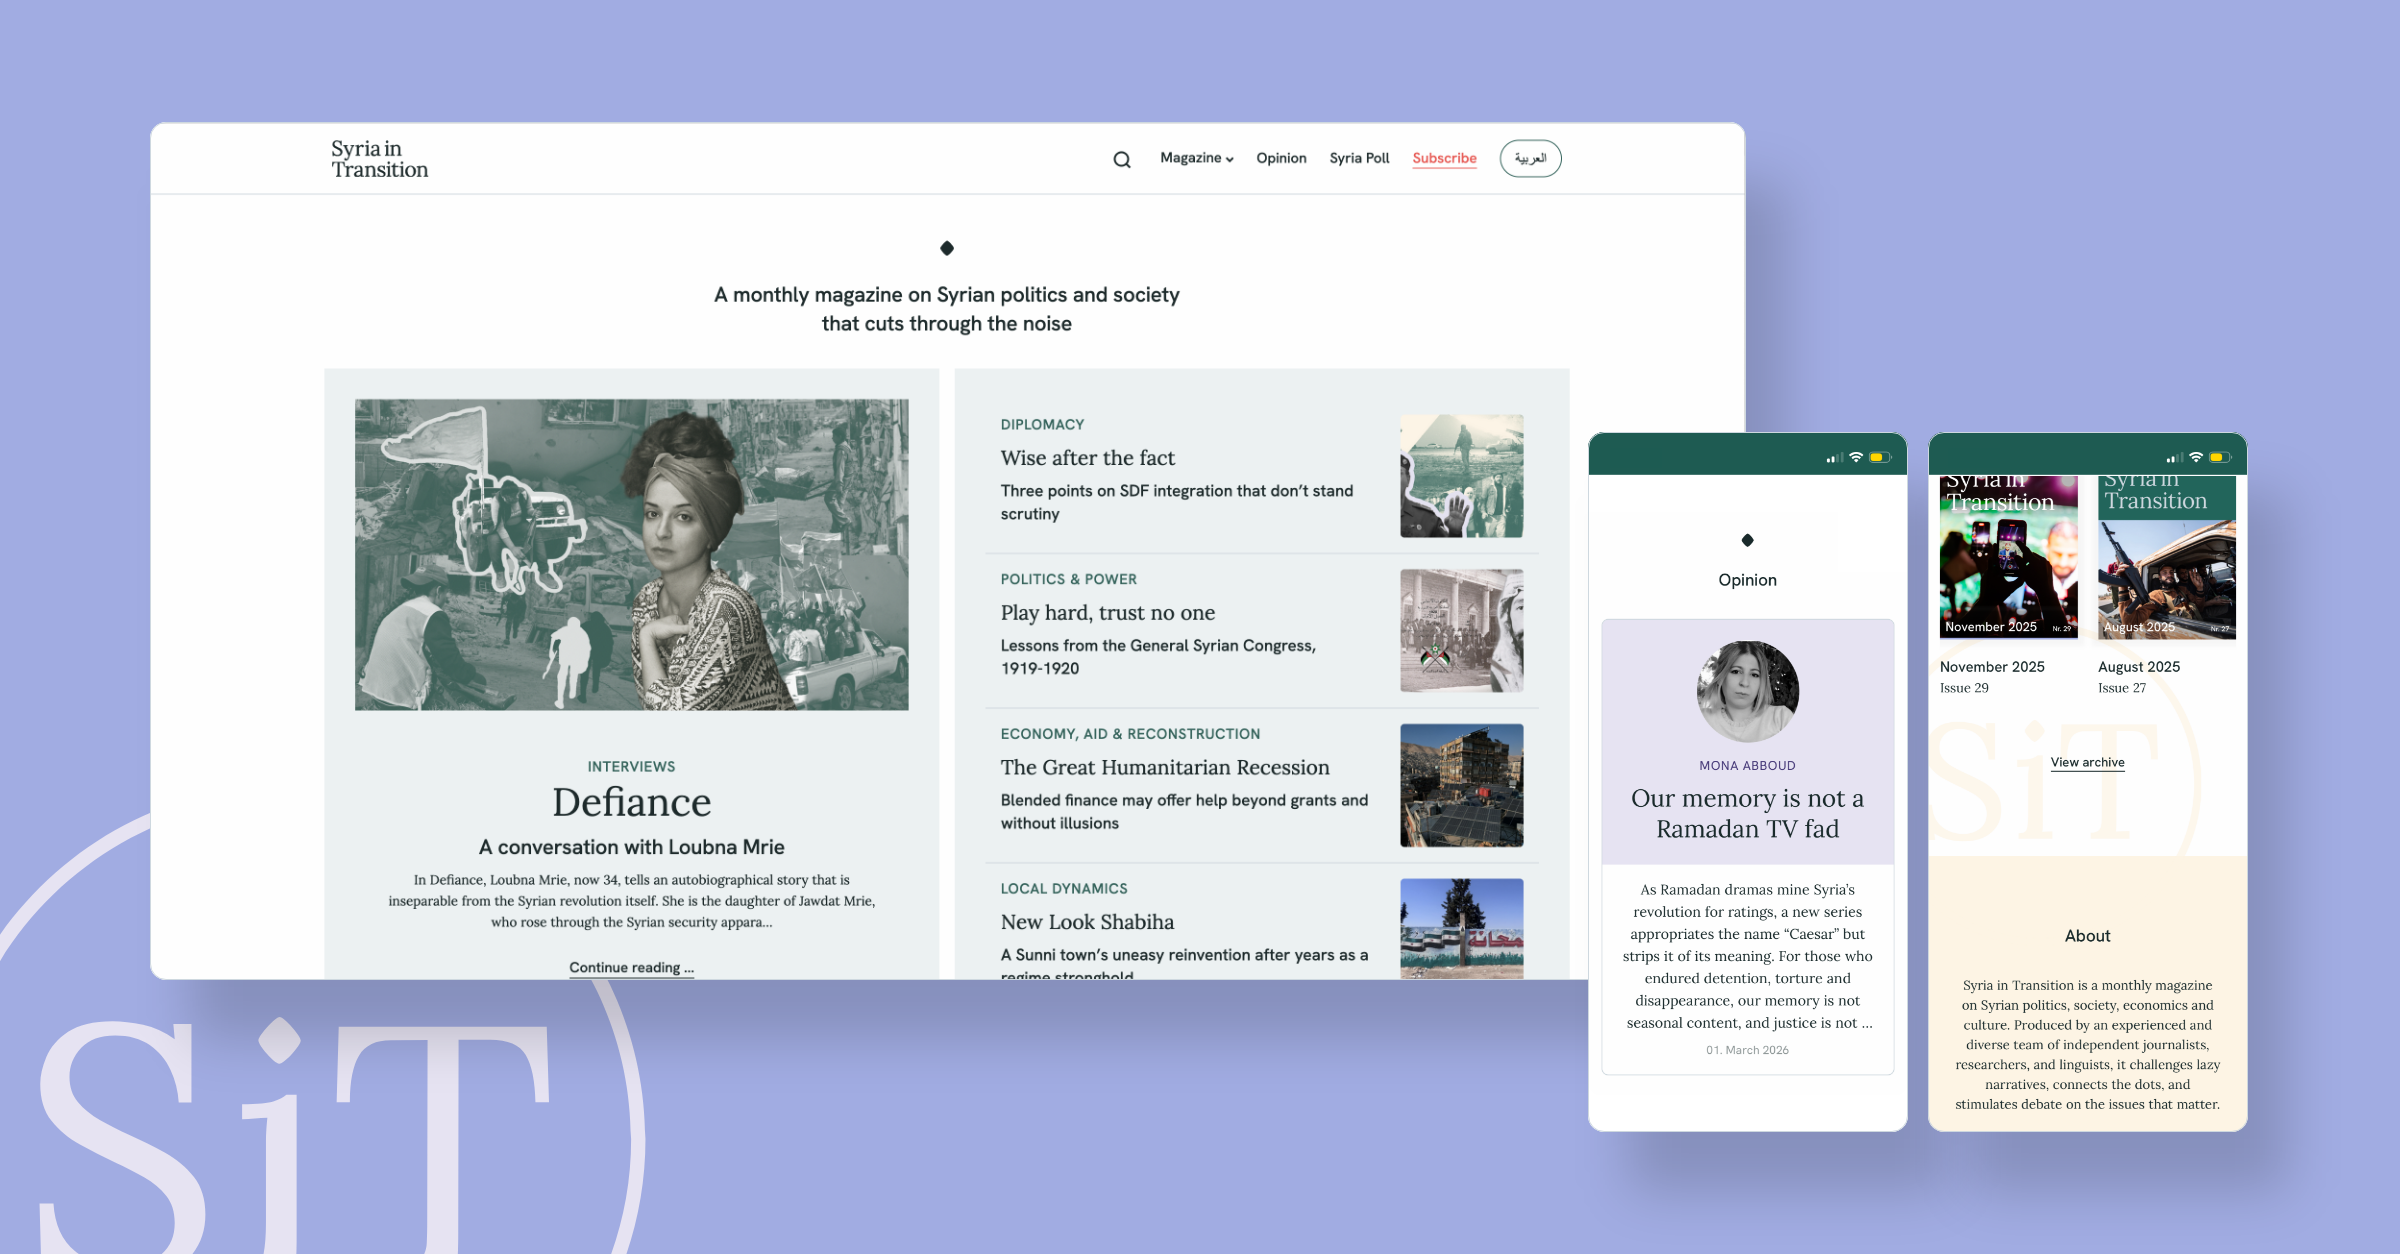Click the New Look Shabiha thumbnail
Viewport: 2400px width, 1254px height.
[1462, 929]
